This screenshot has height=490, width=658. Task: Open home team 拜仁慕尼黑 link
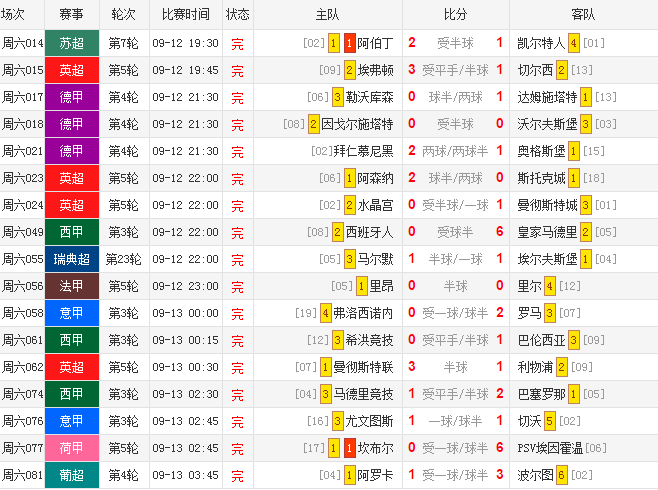(x=363, y=151)
